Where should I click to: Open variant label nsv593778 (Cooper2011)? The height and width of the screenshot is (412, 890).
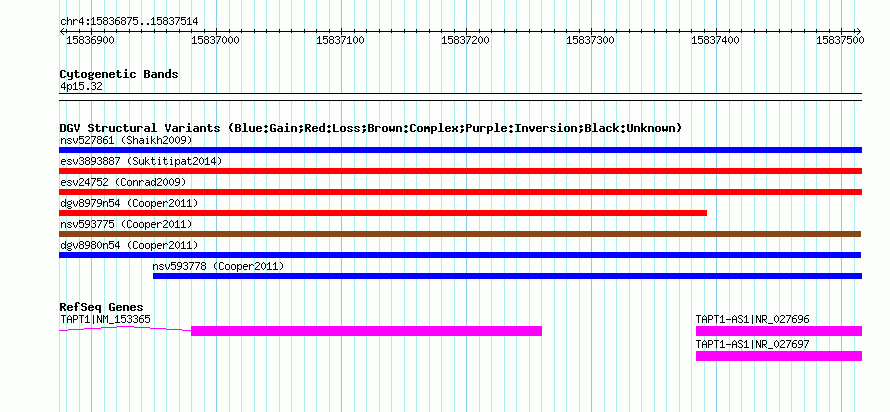[x=219, y=266]
